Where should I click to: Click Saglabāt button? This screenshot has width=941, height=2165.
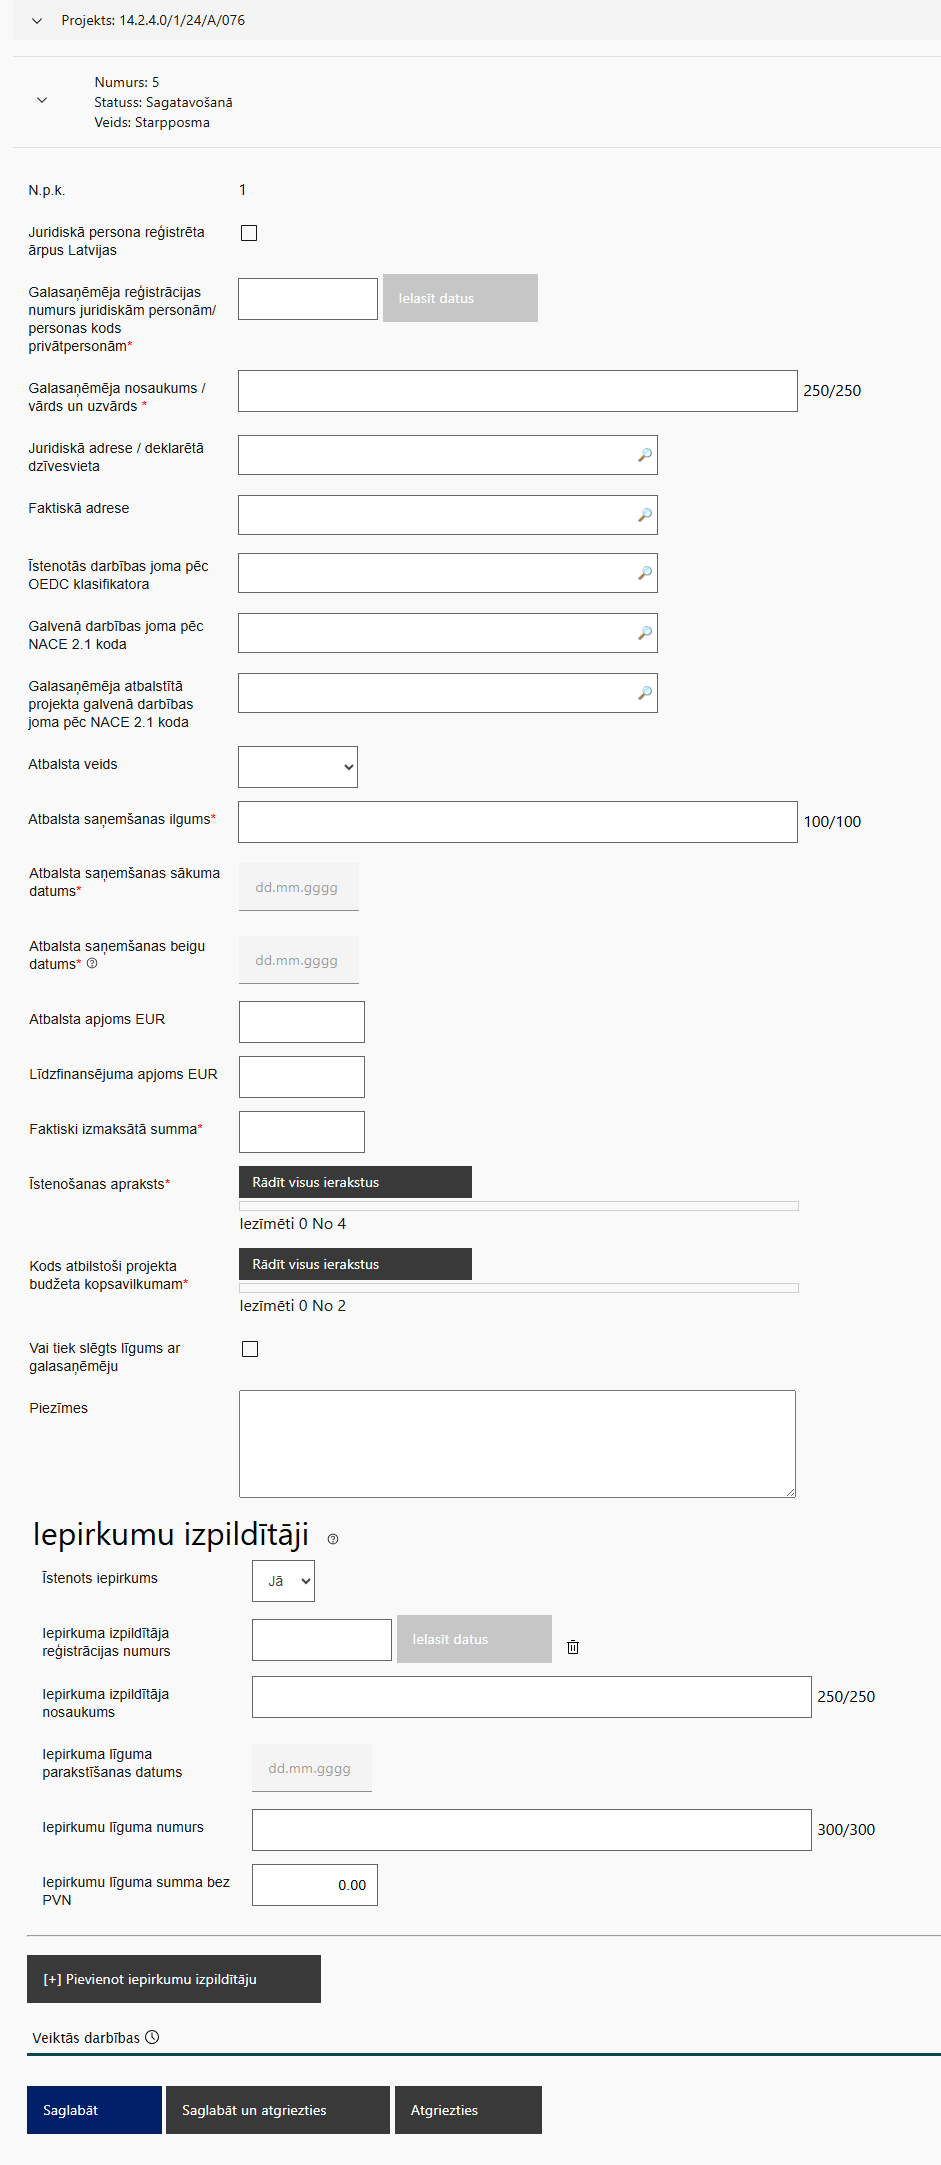[x=94, y=2110]
